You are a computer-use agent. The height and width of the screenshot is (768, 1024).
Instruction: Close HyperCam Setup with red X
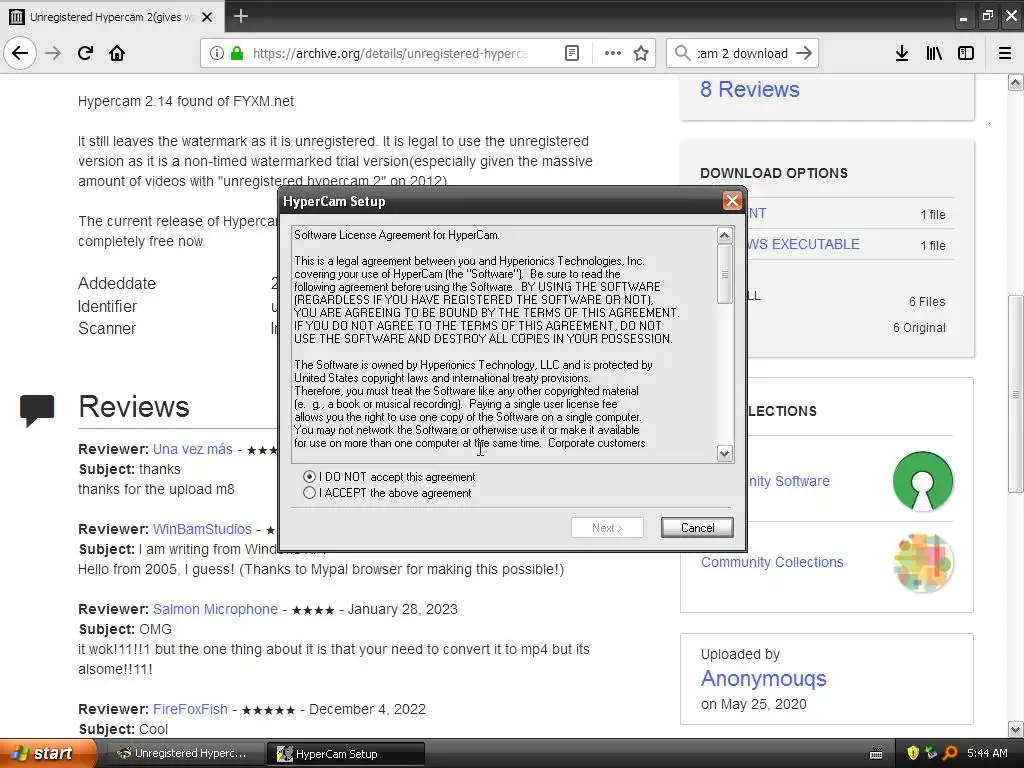click(732, 200)
